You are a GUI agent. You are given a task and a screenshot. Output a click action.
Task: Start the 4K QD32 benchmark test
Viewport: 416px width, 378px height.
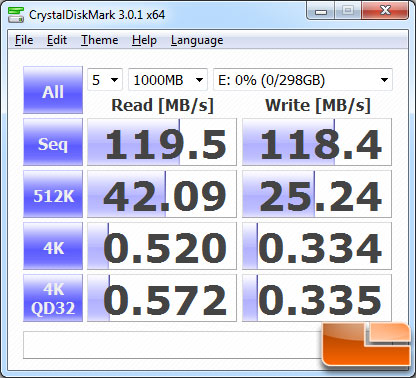(53, 298)
